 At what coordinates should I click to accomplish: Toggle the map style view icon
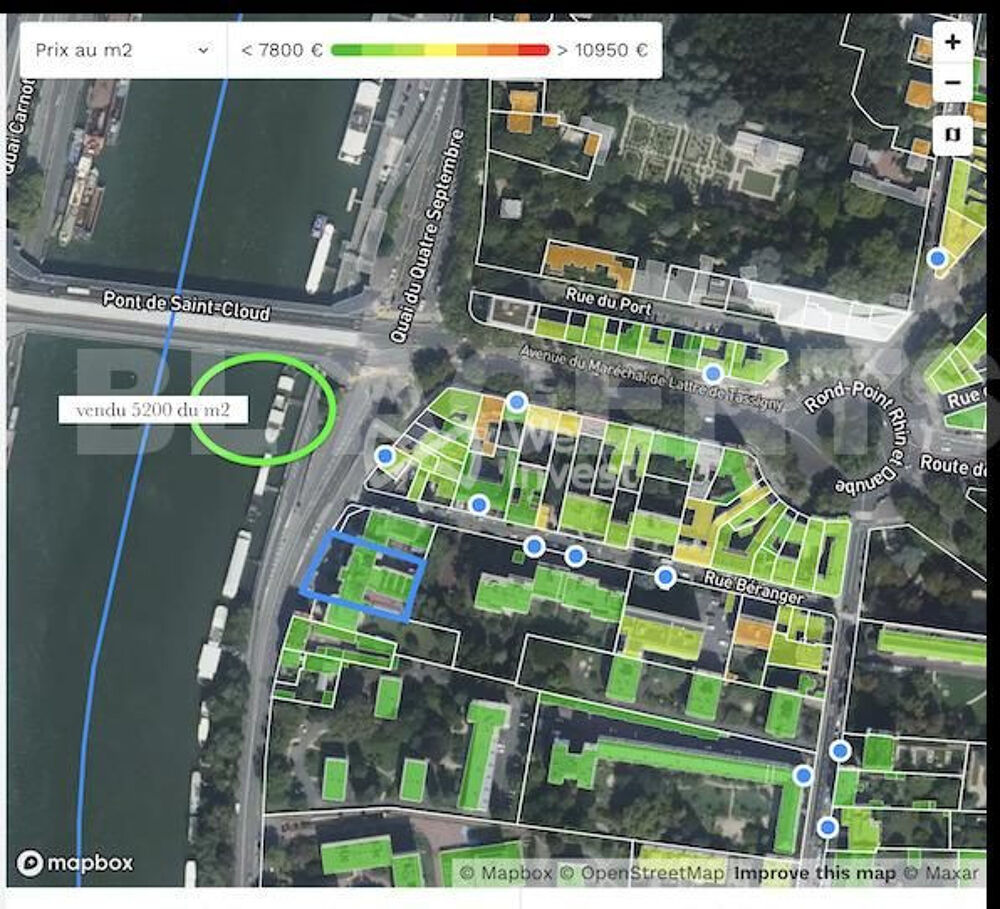[x=952, y=133]
